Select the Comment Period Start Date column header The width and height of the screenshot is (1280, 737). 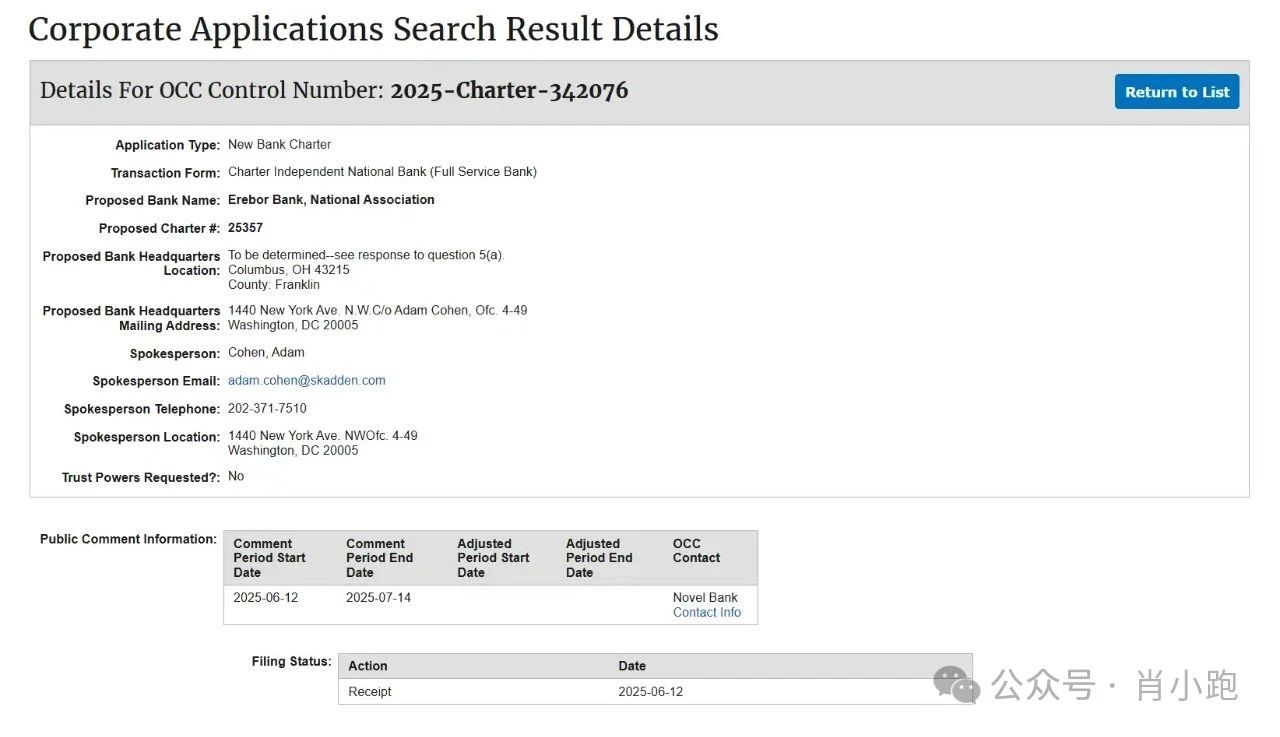click(x=269, y=558)
